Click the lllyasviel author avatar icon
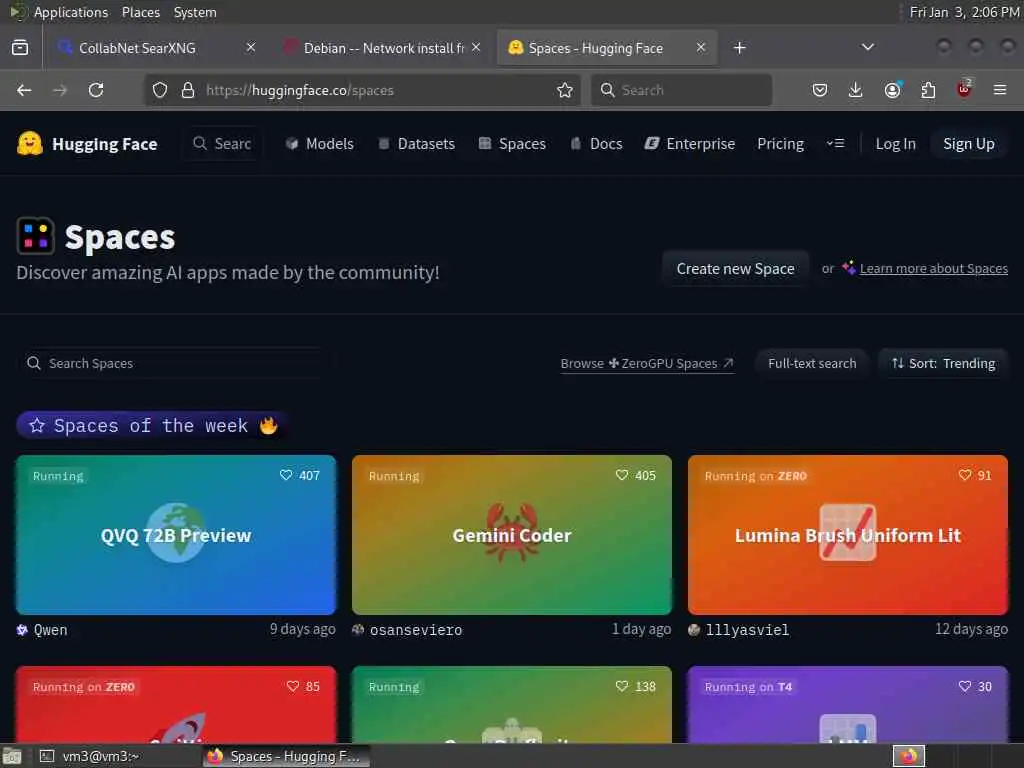Screen dimensions: 1024x768 coord(694,630)
